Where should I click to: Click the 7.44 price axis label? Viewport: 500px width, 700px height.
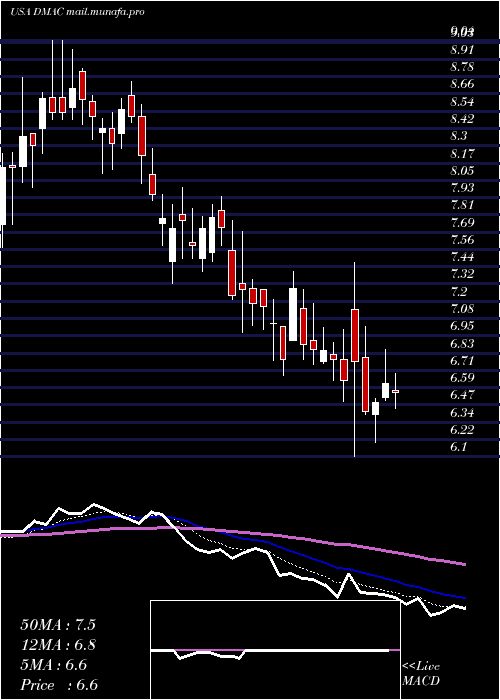462,257
